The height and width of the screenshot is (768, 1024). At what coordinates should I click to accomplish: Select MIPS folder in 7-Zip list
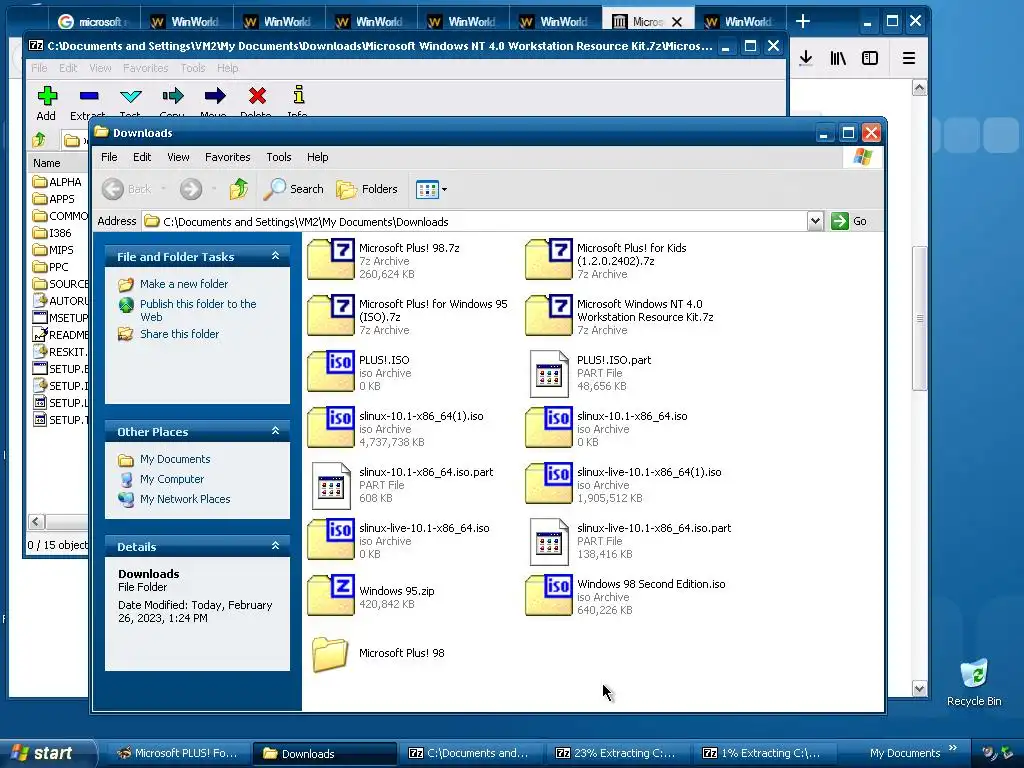tap(54, 249)
